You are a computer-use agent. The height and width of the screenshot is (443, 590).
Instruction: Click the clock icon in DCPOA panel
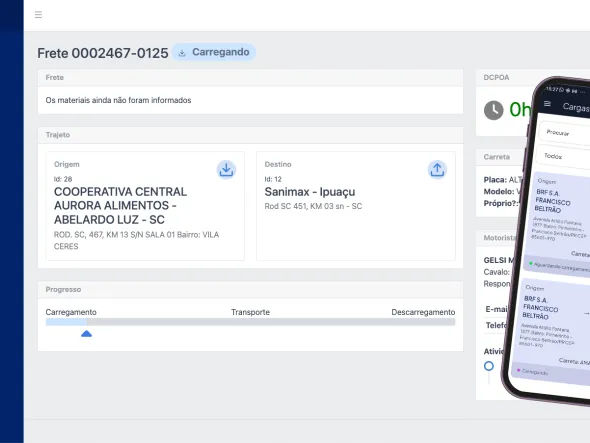493,110
